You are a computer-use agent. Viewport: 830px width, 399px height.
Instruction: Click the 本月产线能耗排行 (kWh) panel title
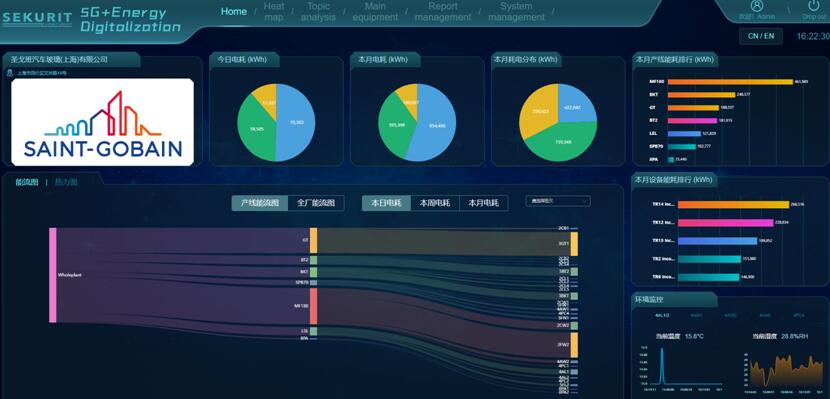click(x=674, y=60)
